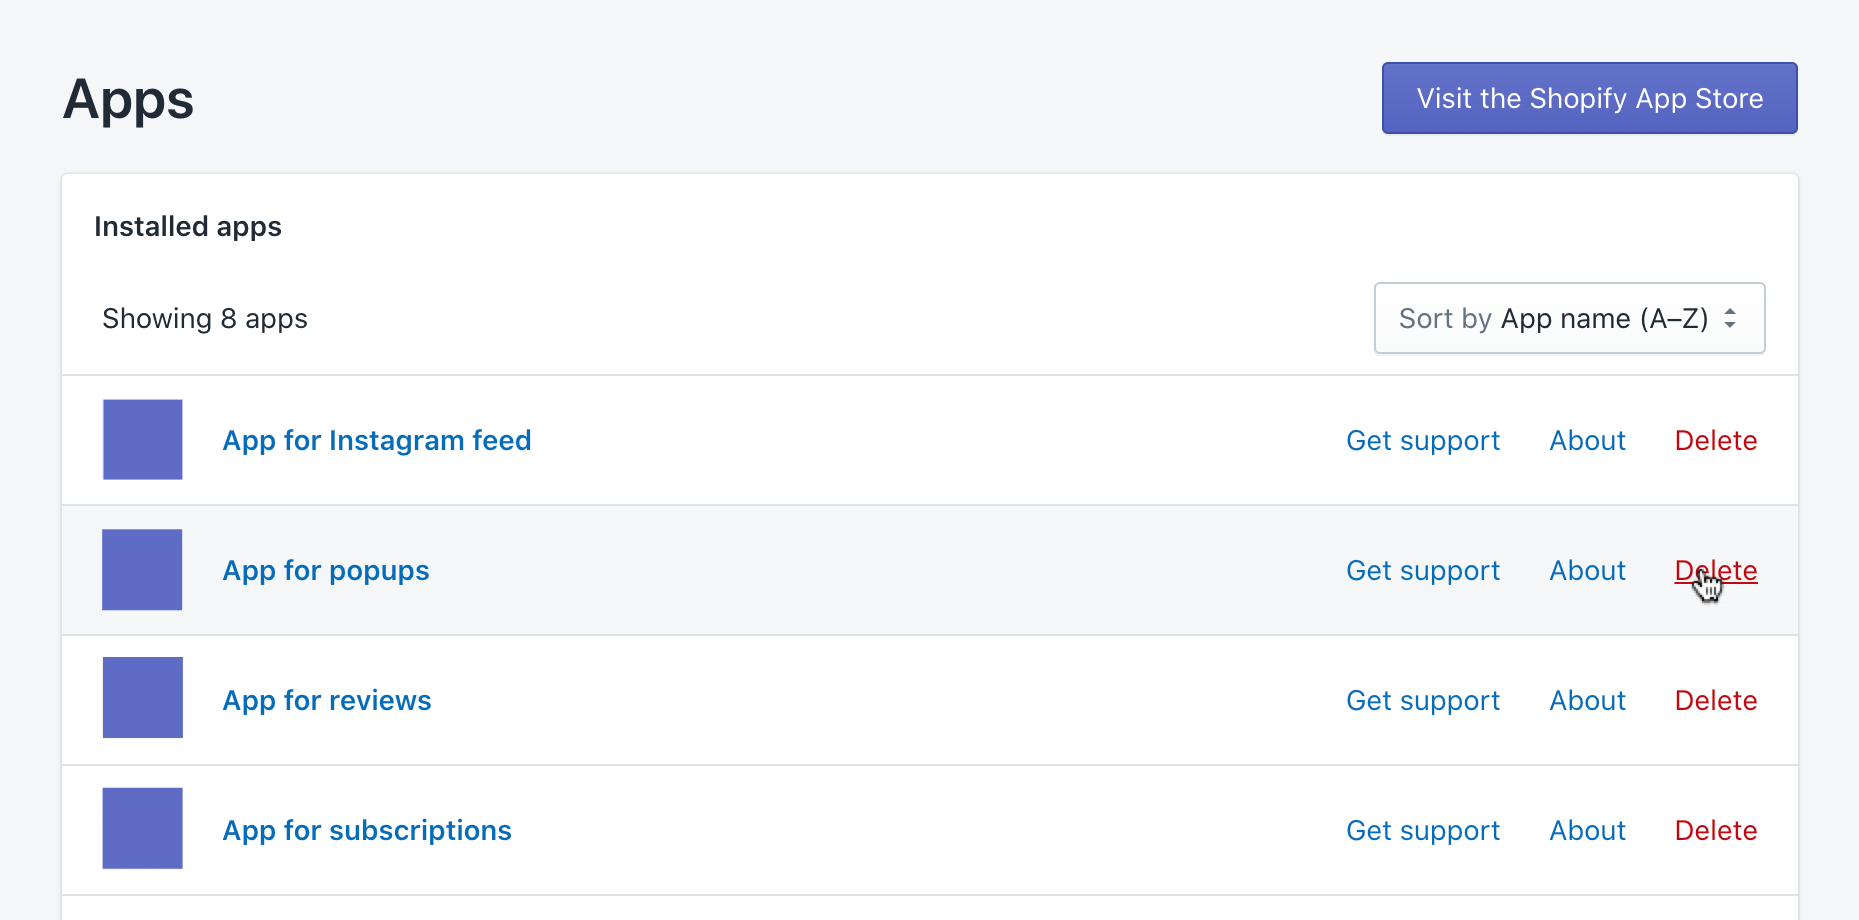Open App for Instagram feed
Image resolution: width=1859 pixels, height=920 pixels.
tap(377, 440)
